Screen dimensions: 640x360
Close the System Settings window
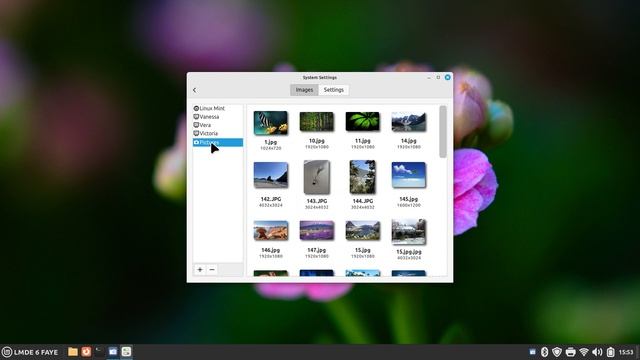448,77
